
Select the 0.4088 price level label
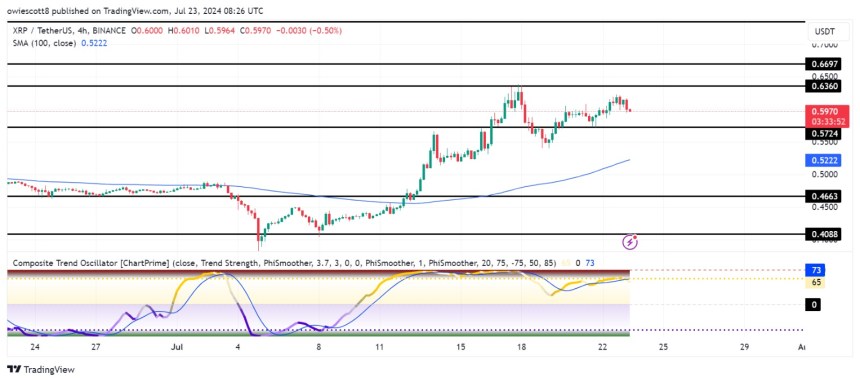824,235
